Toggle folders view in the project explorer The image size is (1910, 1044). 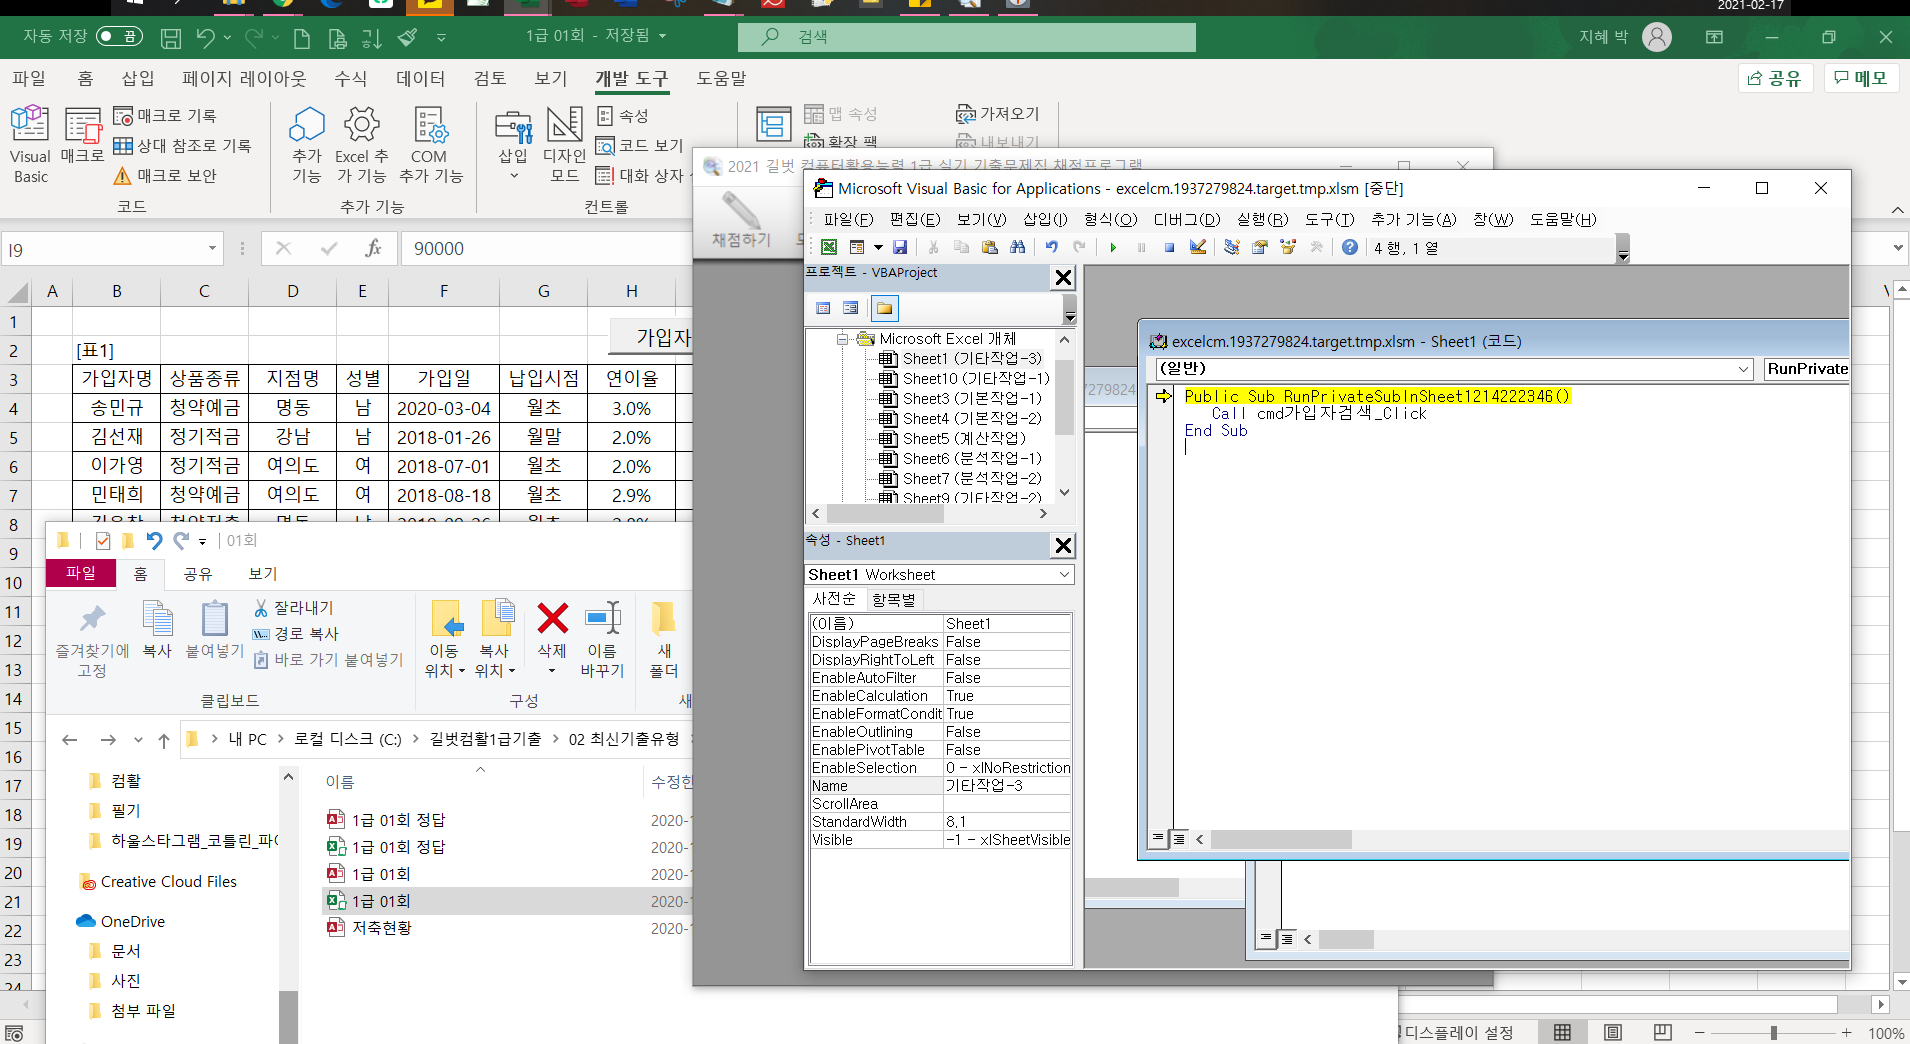(x=884, y=308)
